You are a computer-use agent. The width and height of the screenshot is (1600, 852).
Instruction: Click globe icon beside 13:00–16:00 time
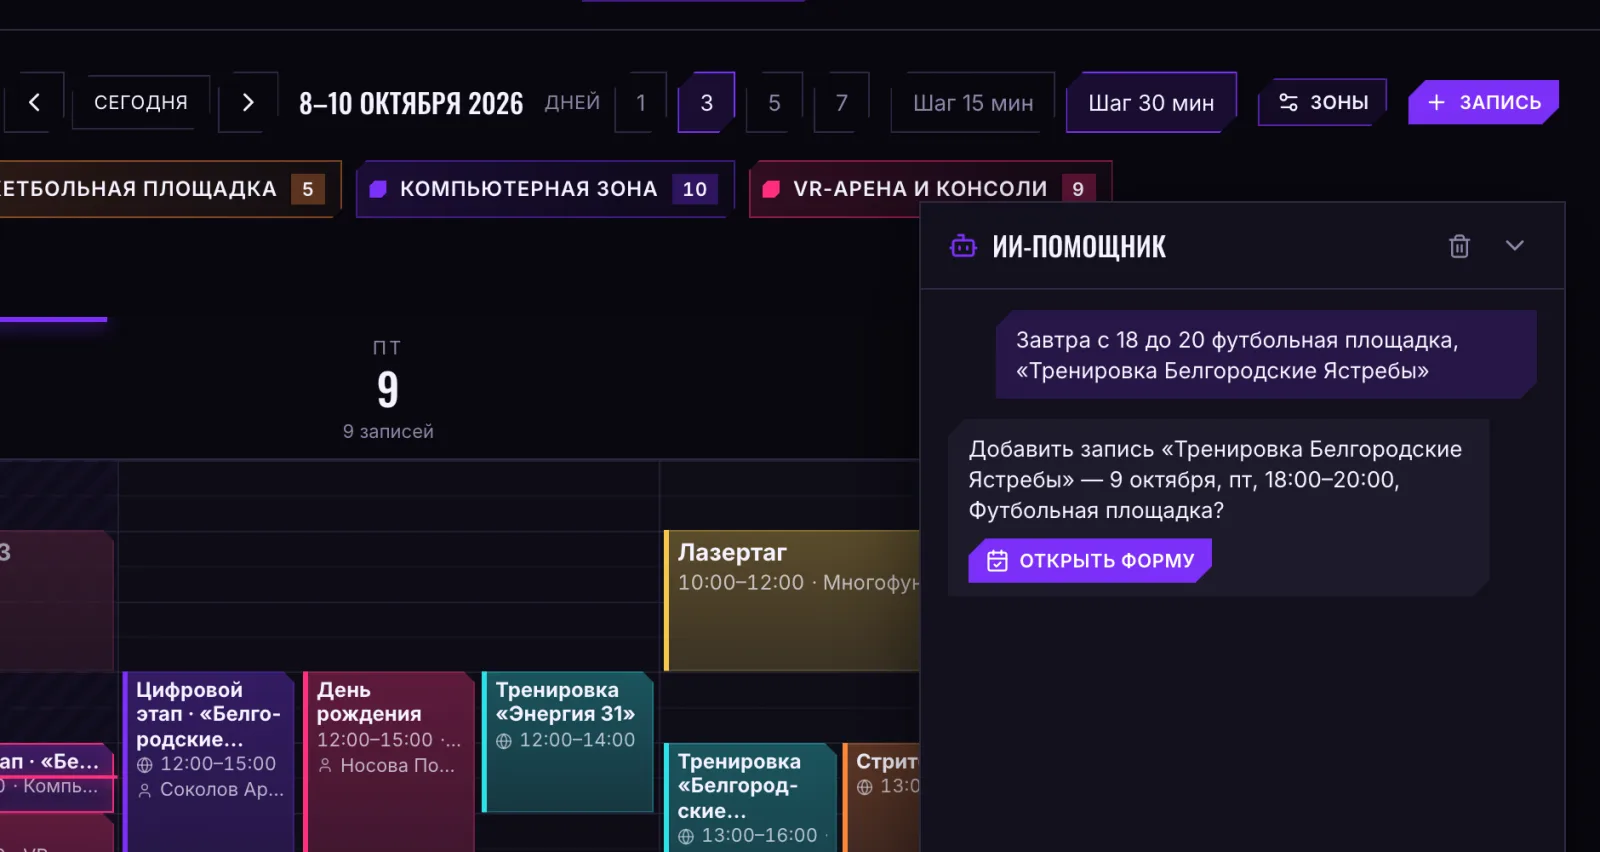tap(686, 836)
